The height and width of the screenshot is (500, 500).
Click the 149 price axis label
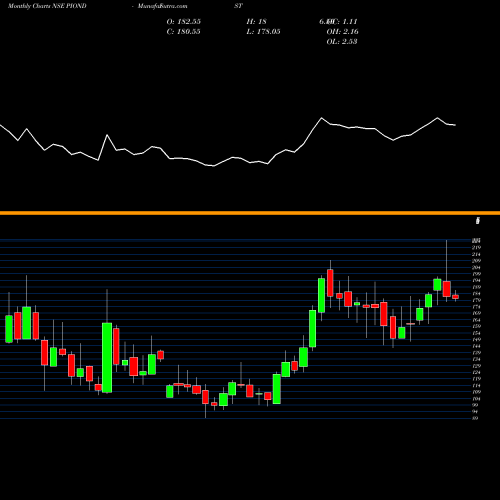pos(476,340)
